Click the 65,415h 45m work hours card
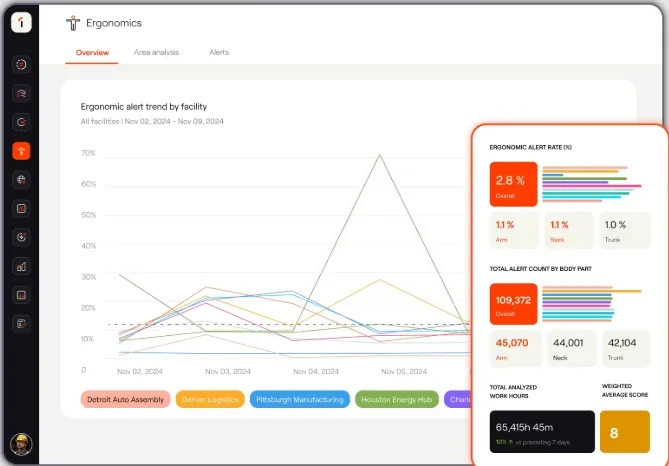 pos(542,431)
